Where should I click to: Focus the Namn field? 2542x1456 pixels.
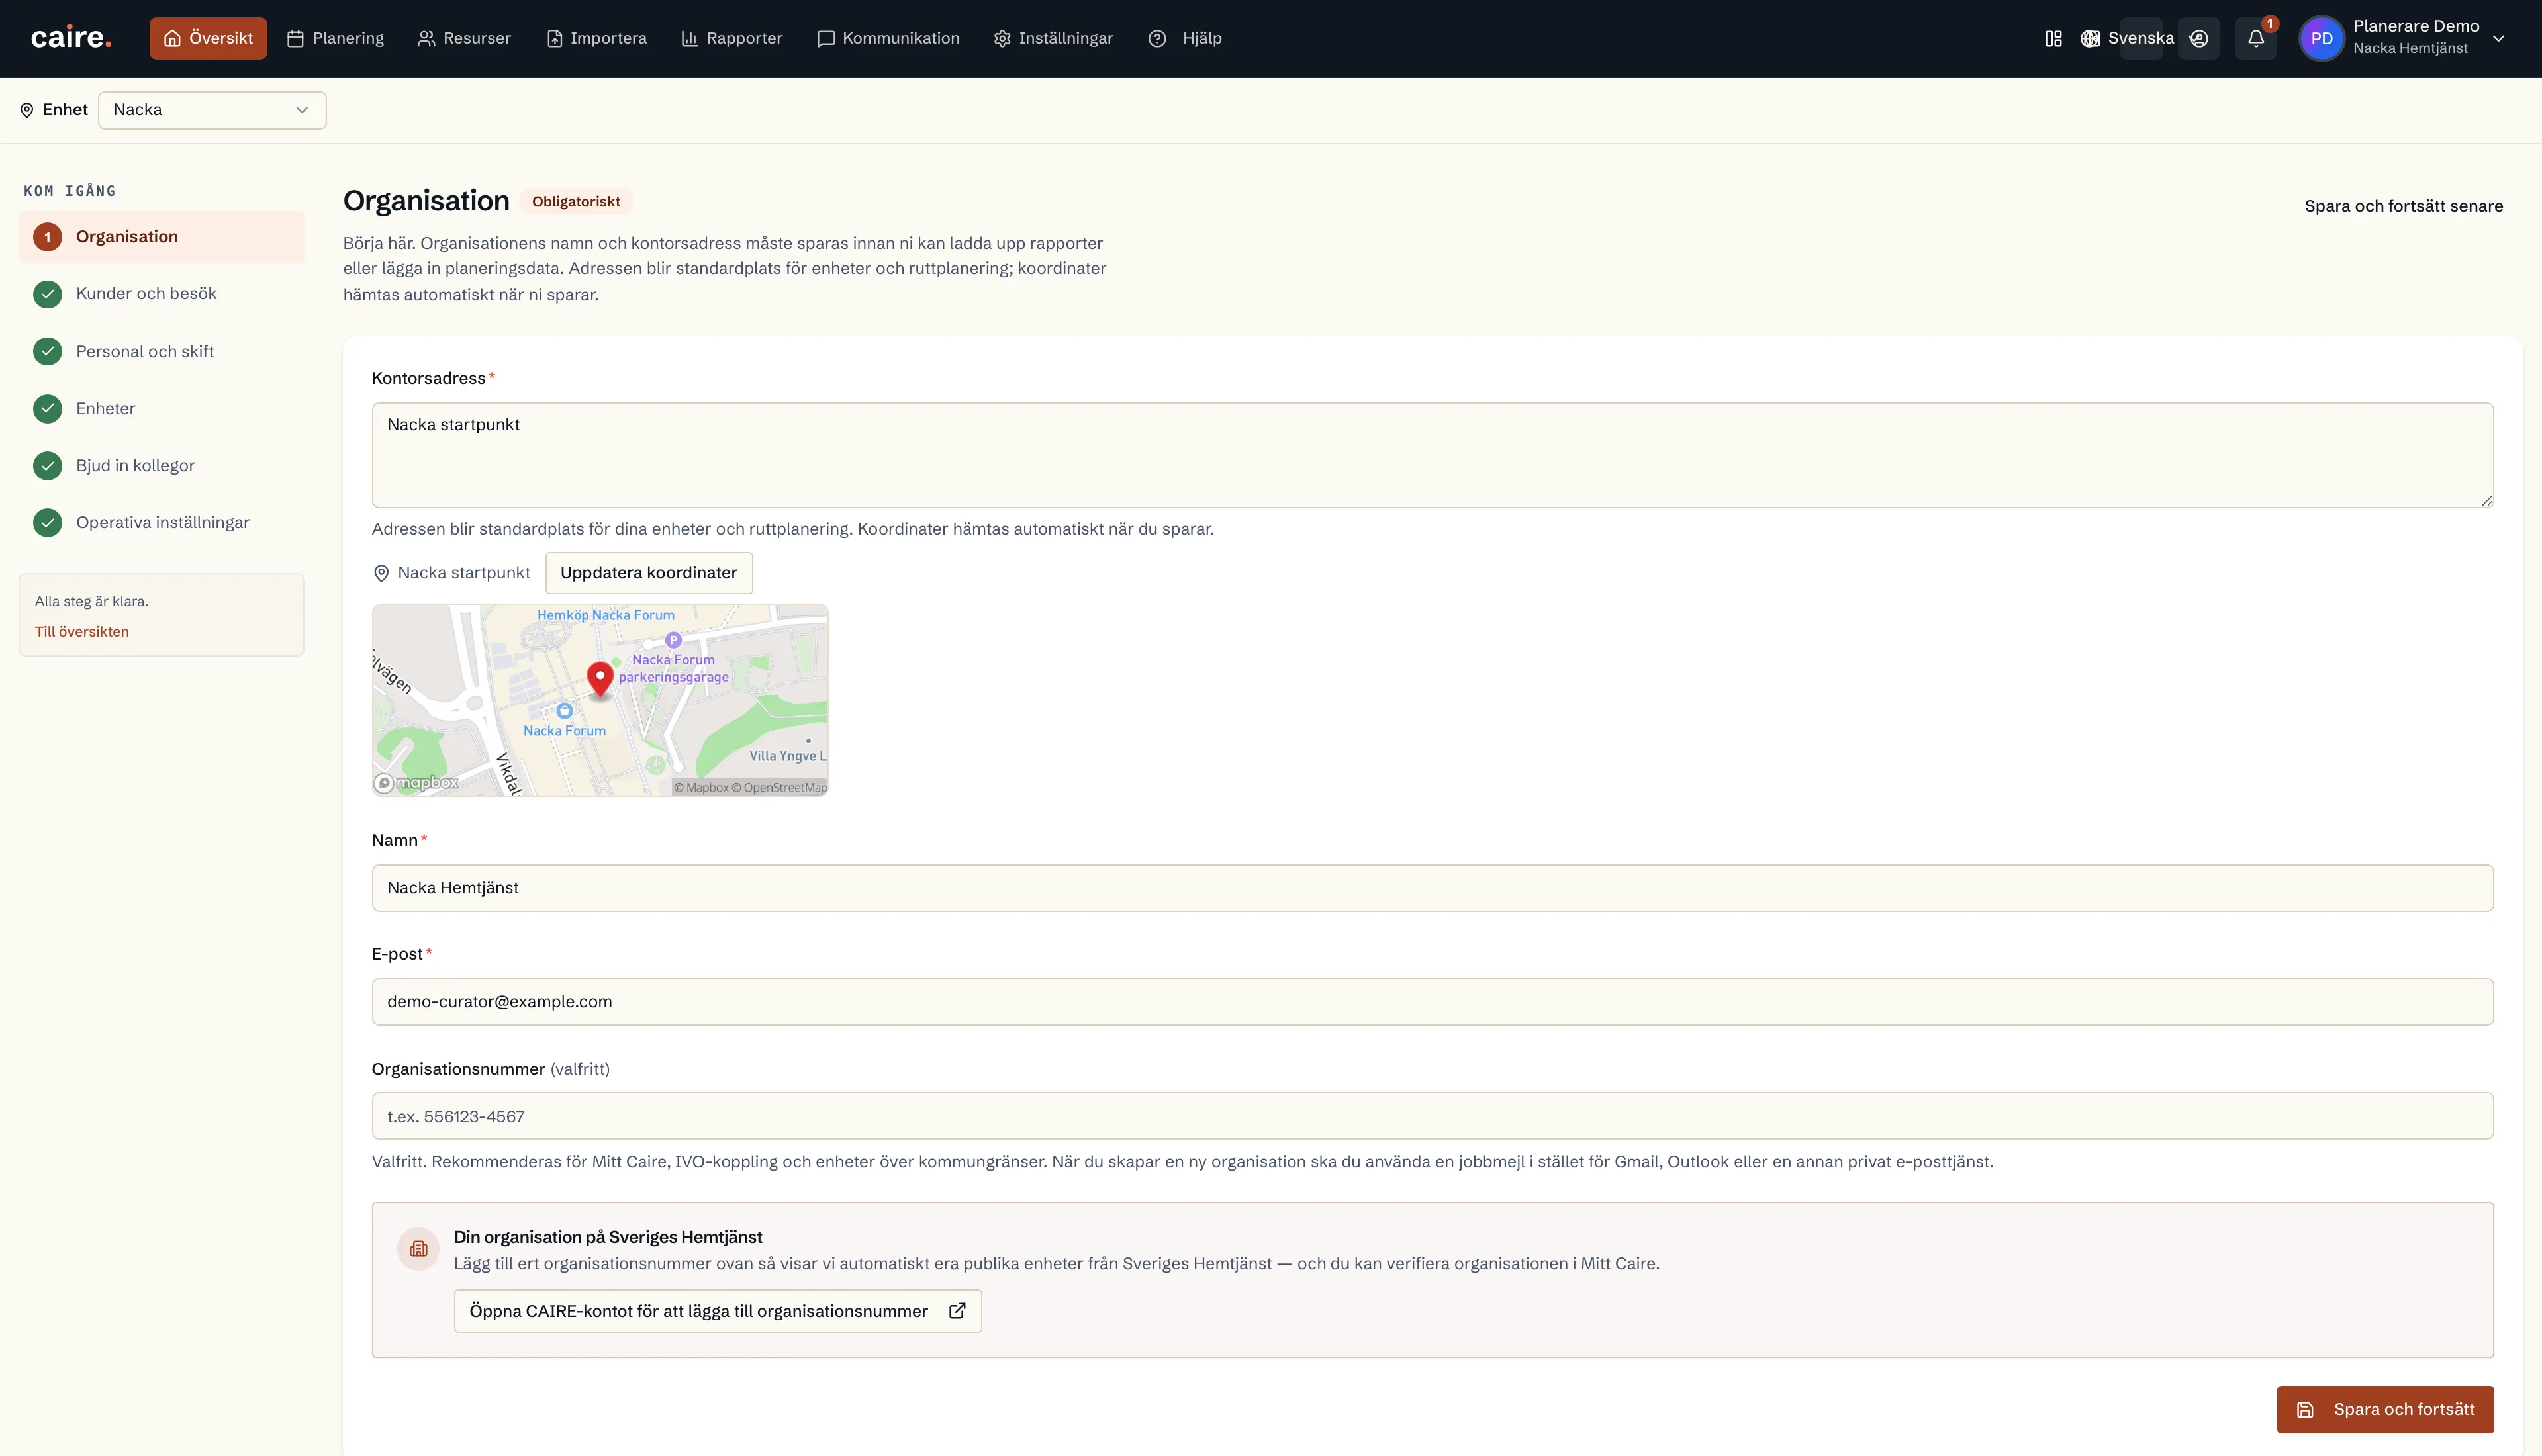tap(1432, 888)
